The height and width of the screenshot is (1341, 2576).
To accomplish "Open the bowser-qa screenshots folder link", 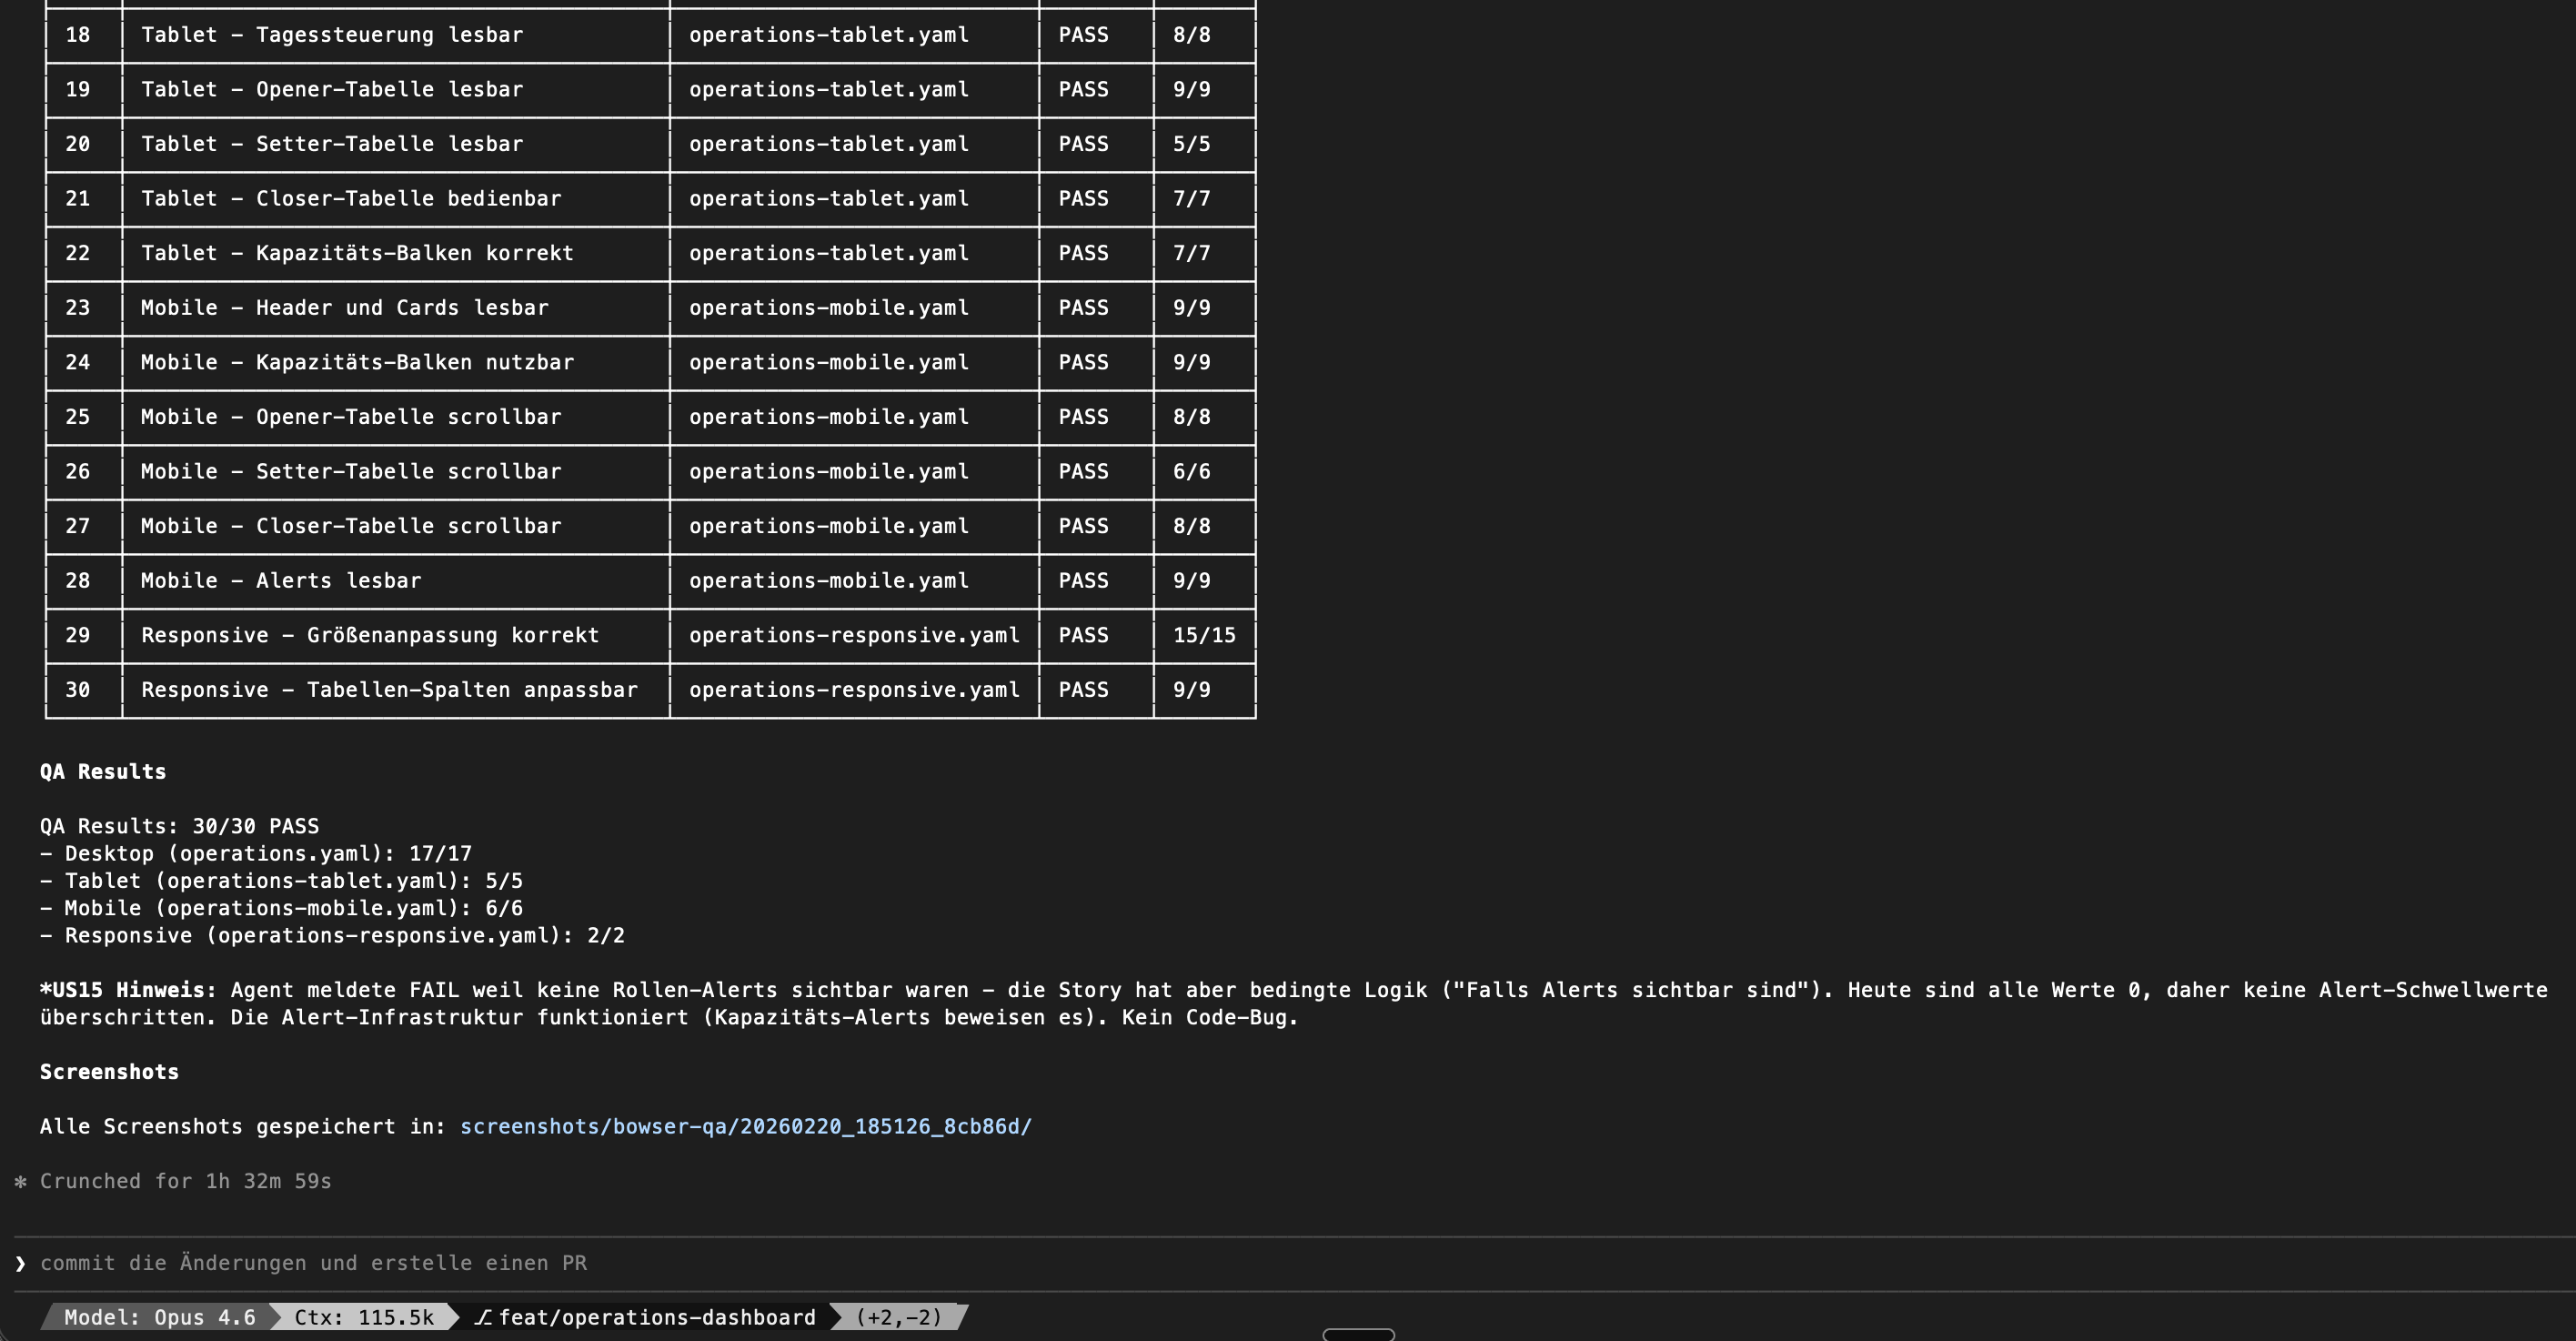I will tap(745, 1127).
